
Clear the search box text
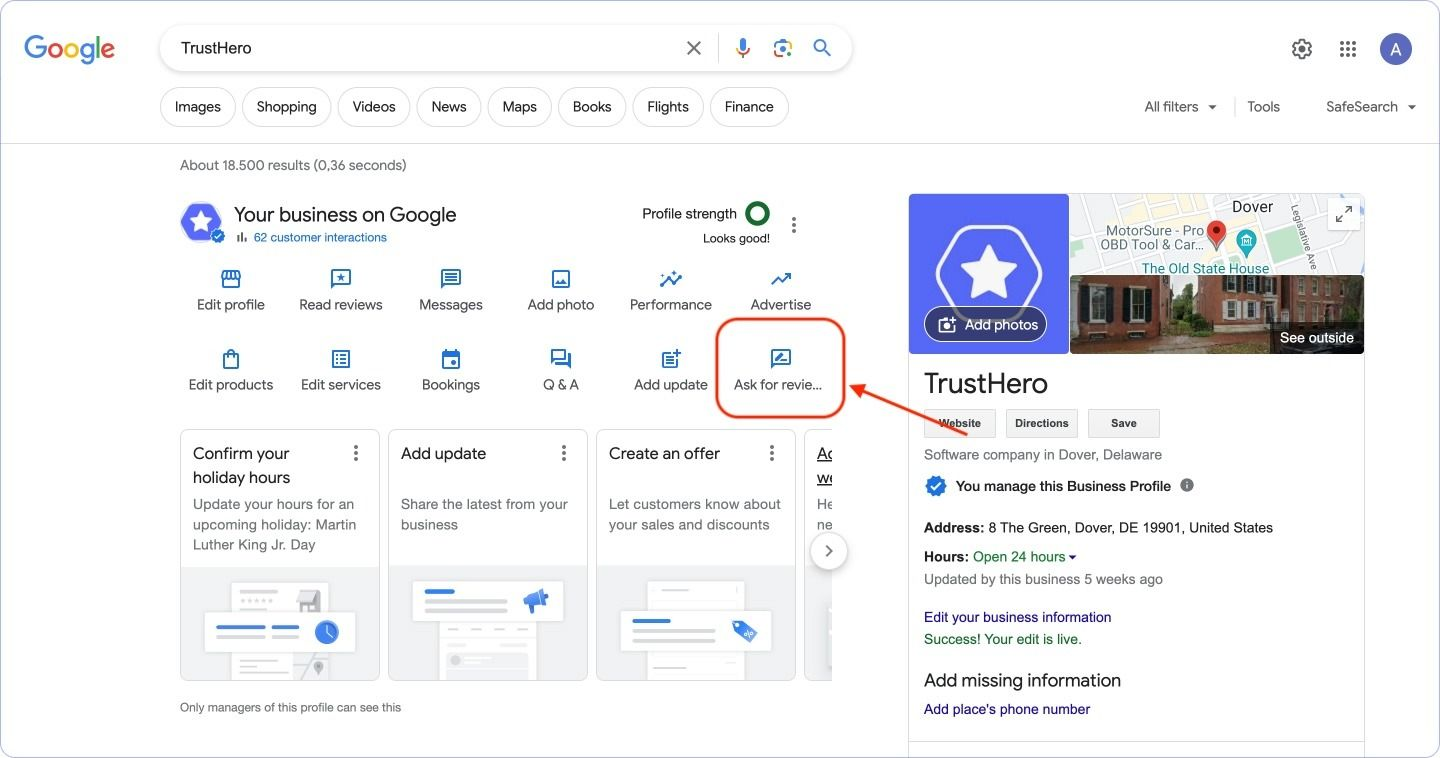point(693,48)
